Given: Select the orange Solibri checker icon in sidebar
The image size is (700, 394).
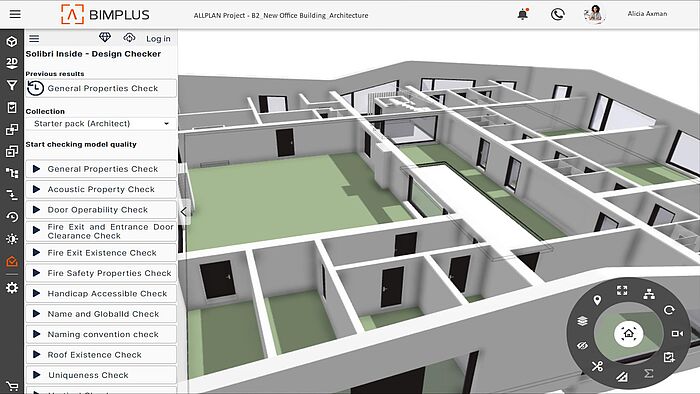Looking at the screenshot, I should 12,261.
